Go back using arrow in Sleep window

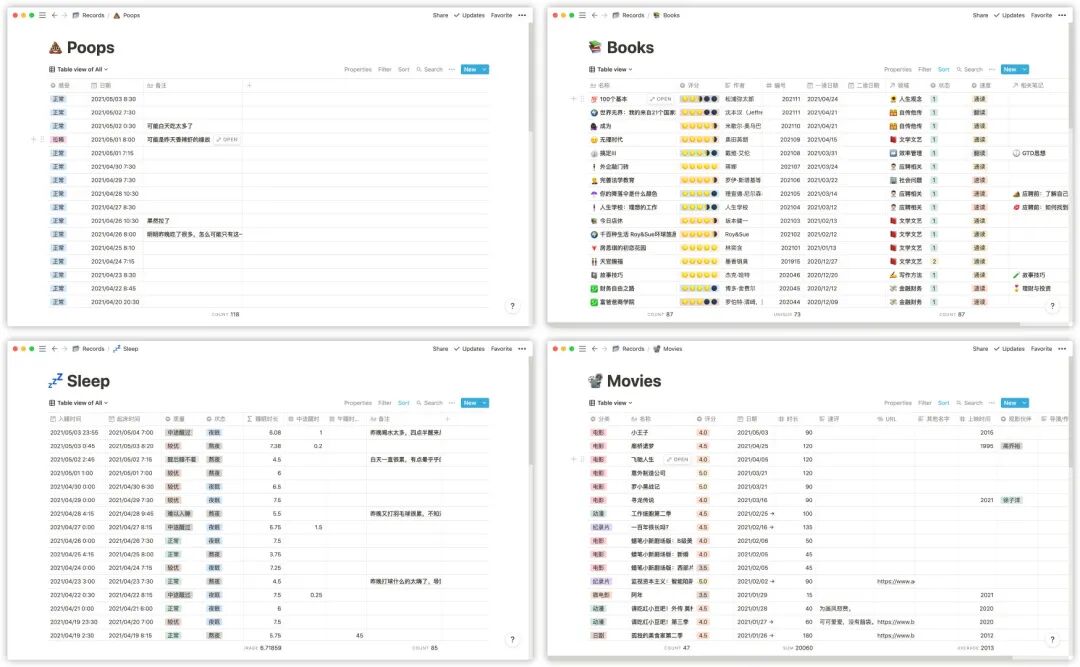pyautogui.click(x=54, y=349)
